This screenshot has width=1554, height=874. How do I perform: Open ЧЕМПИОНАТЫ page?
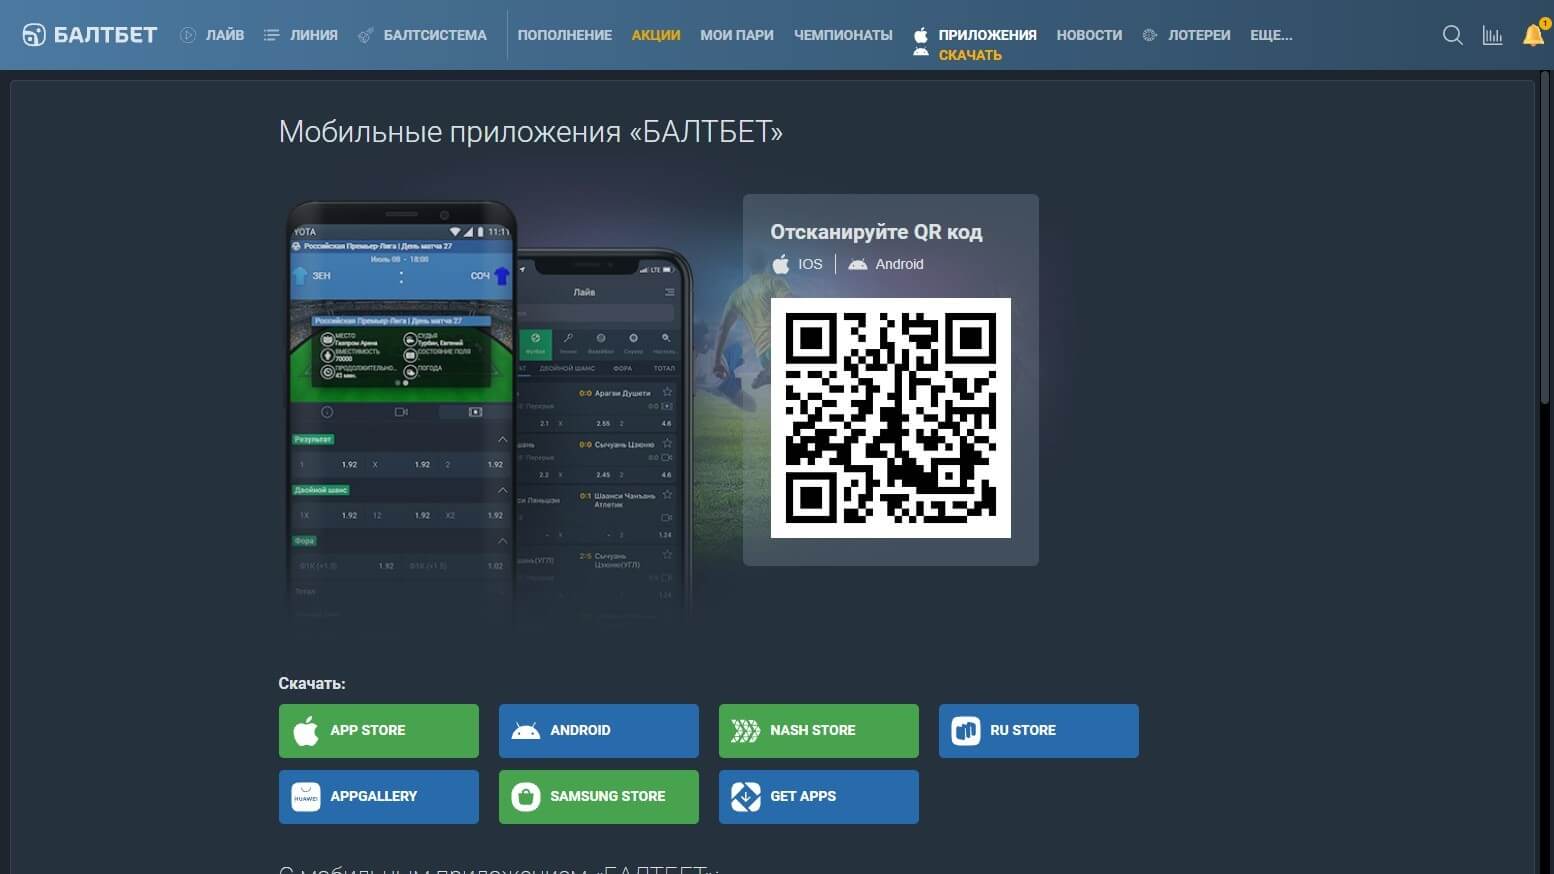[x=843, y=35]
